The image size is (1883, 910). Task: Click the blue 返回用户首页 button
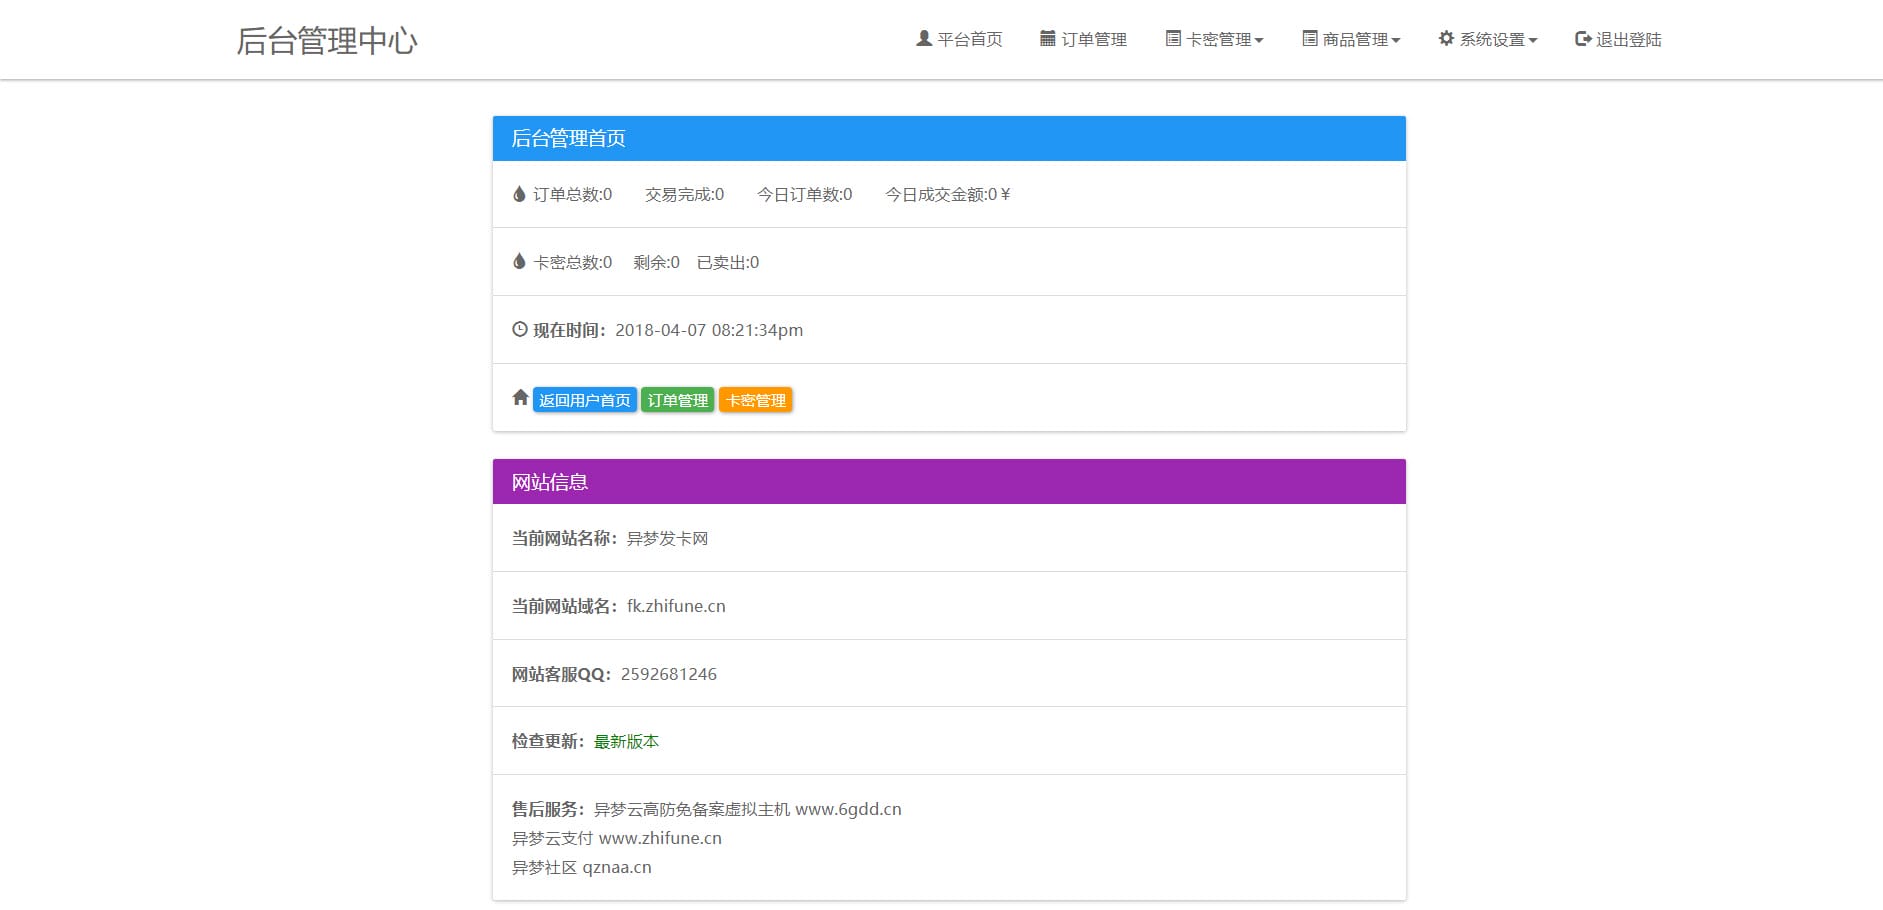pos(584,398)
